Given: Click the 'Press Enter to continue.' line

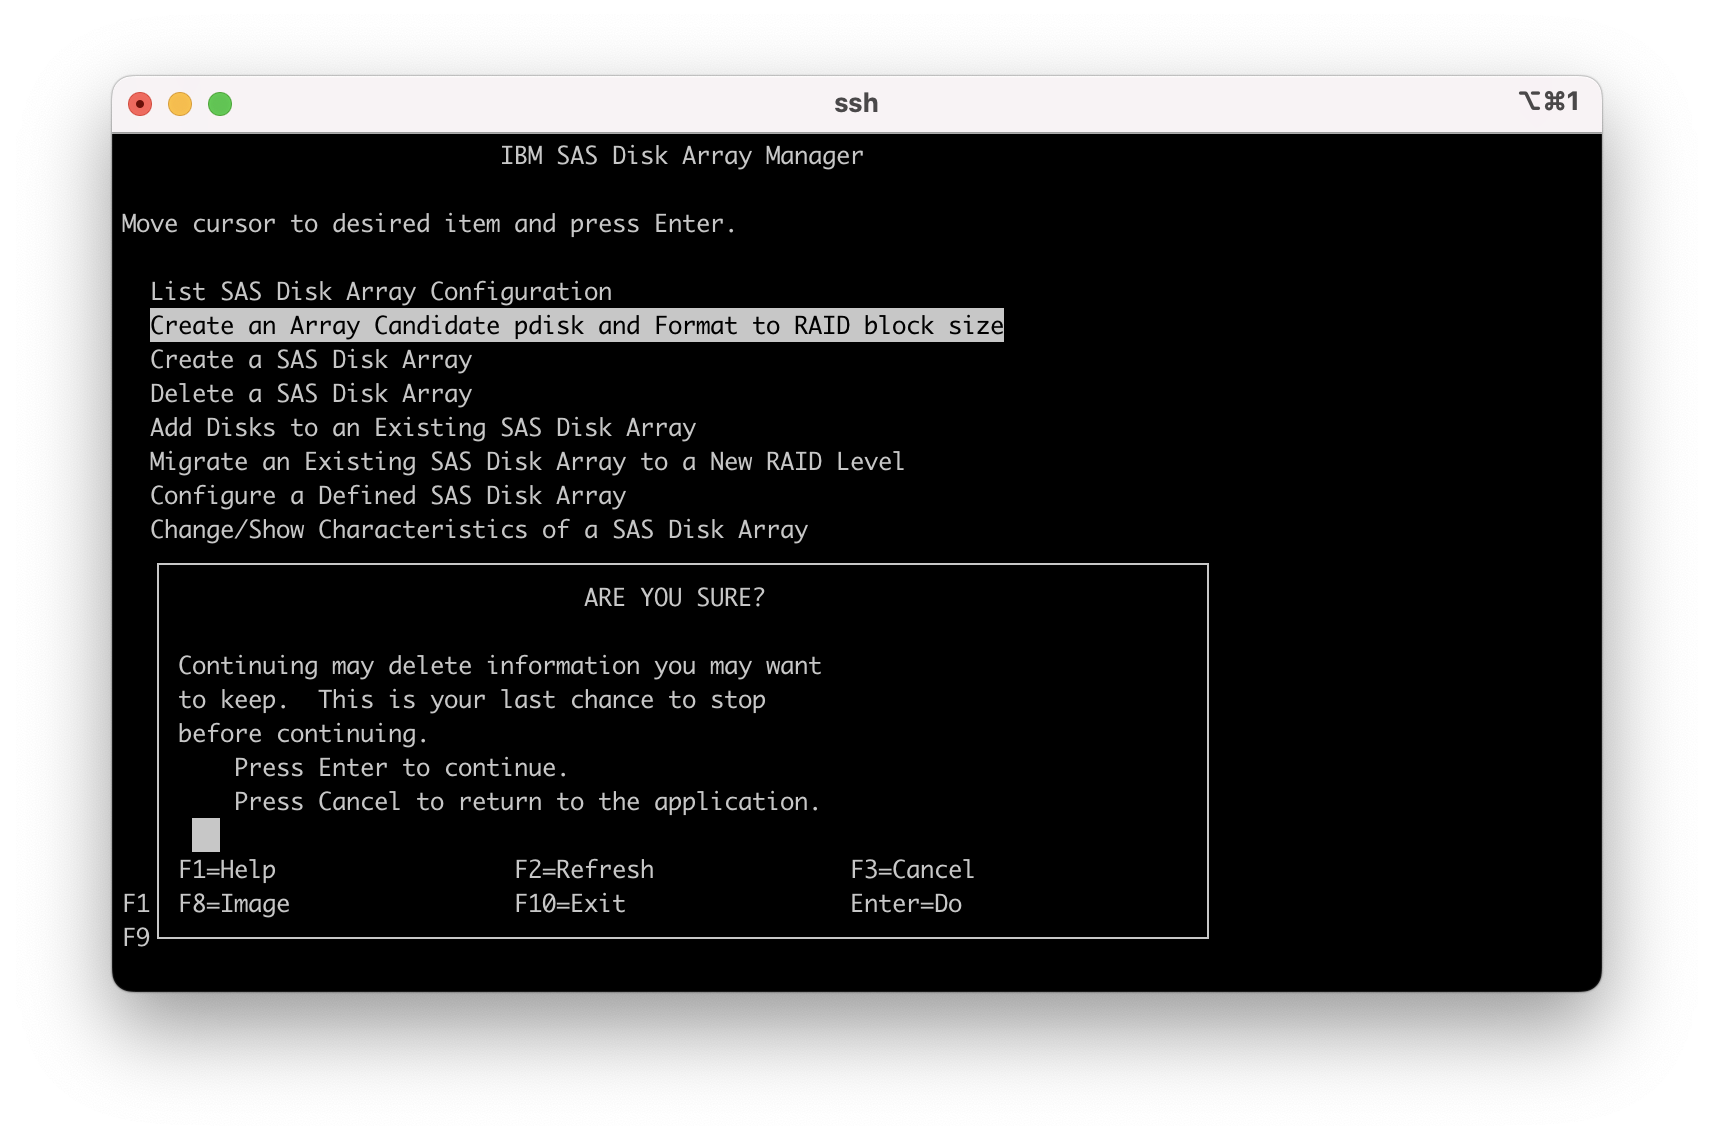Looking at the screenshot, I should (x=401, y=768).
